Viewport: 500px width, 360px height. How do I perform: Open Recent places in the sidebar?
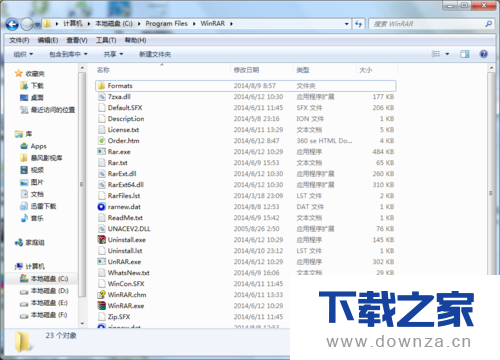47,110
